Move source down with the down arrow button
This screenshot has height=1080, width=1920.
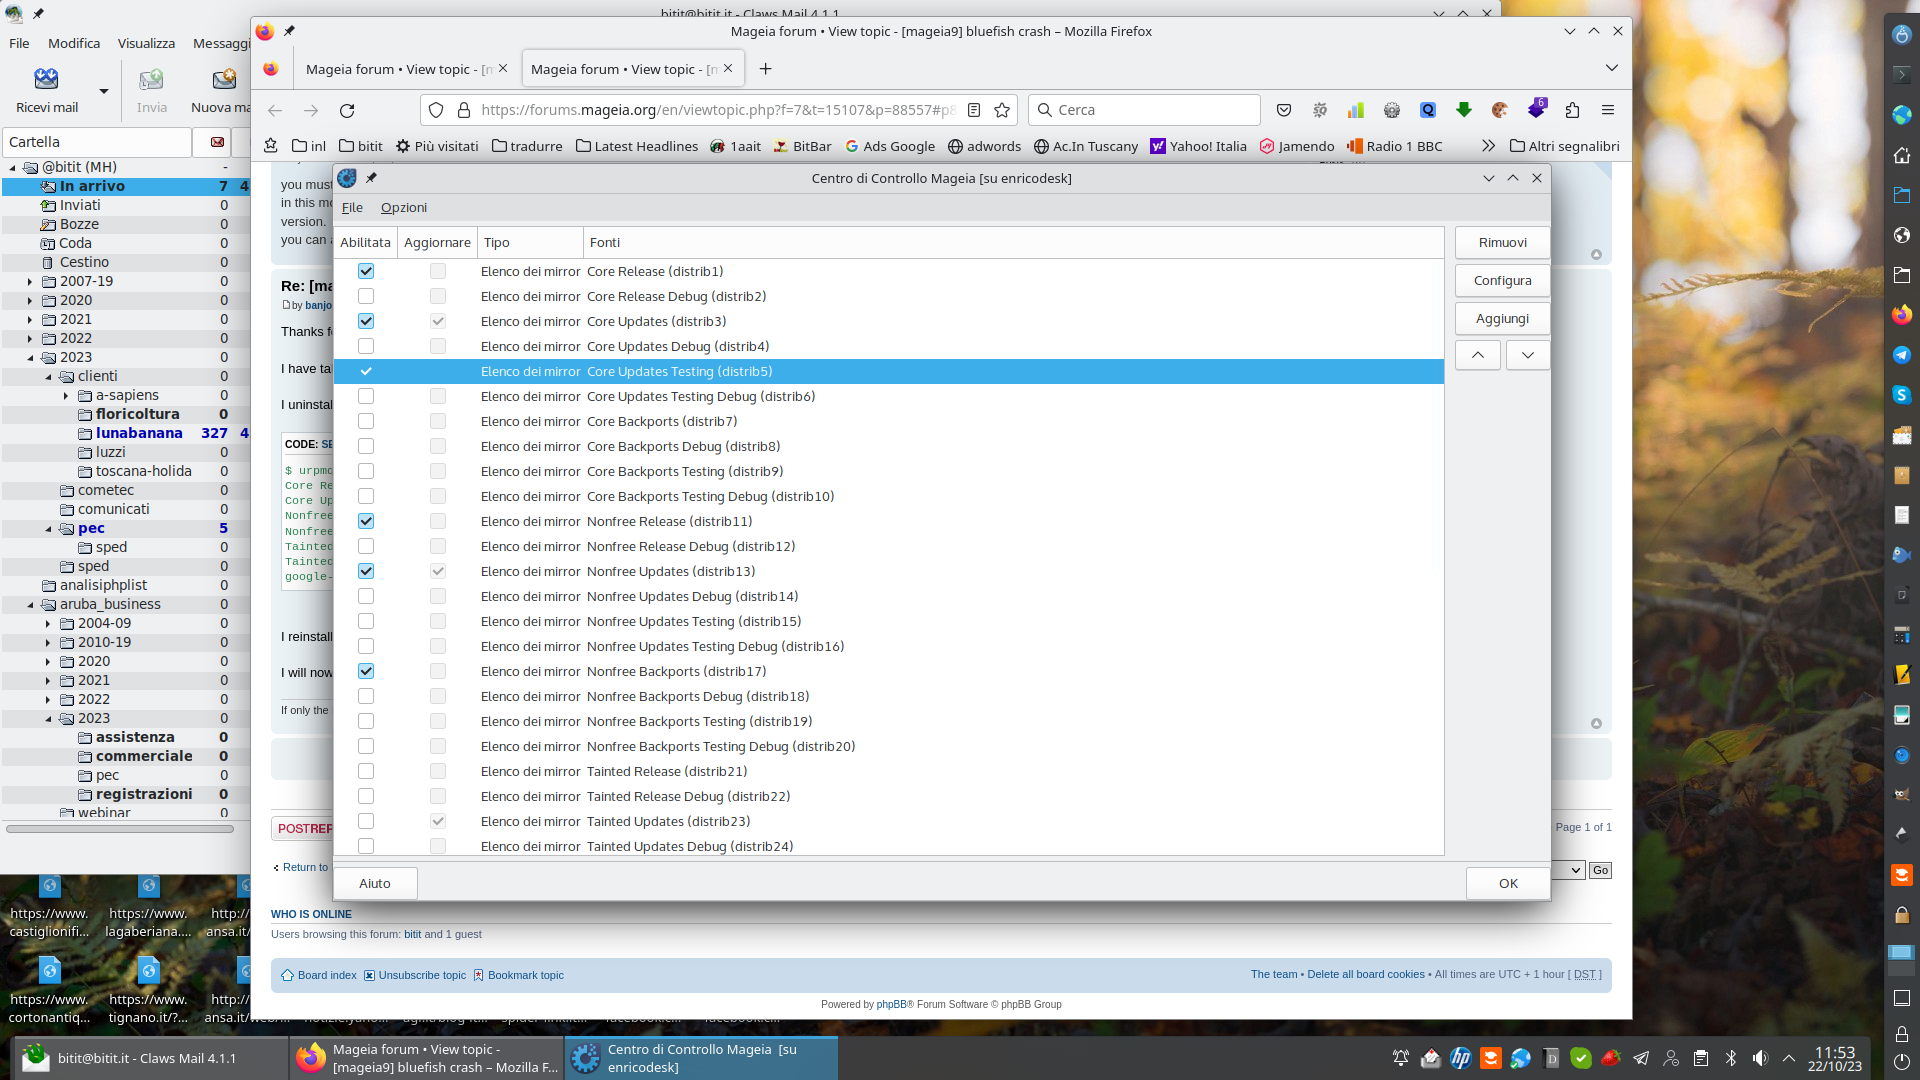1528,355
